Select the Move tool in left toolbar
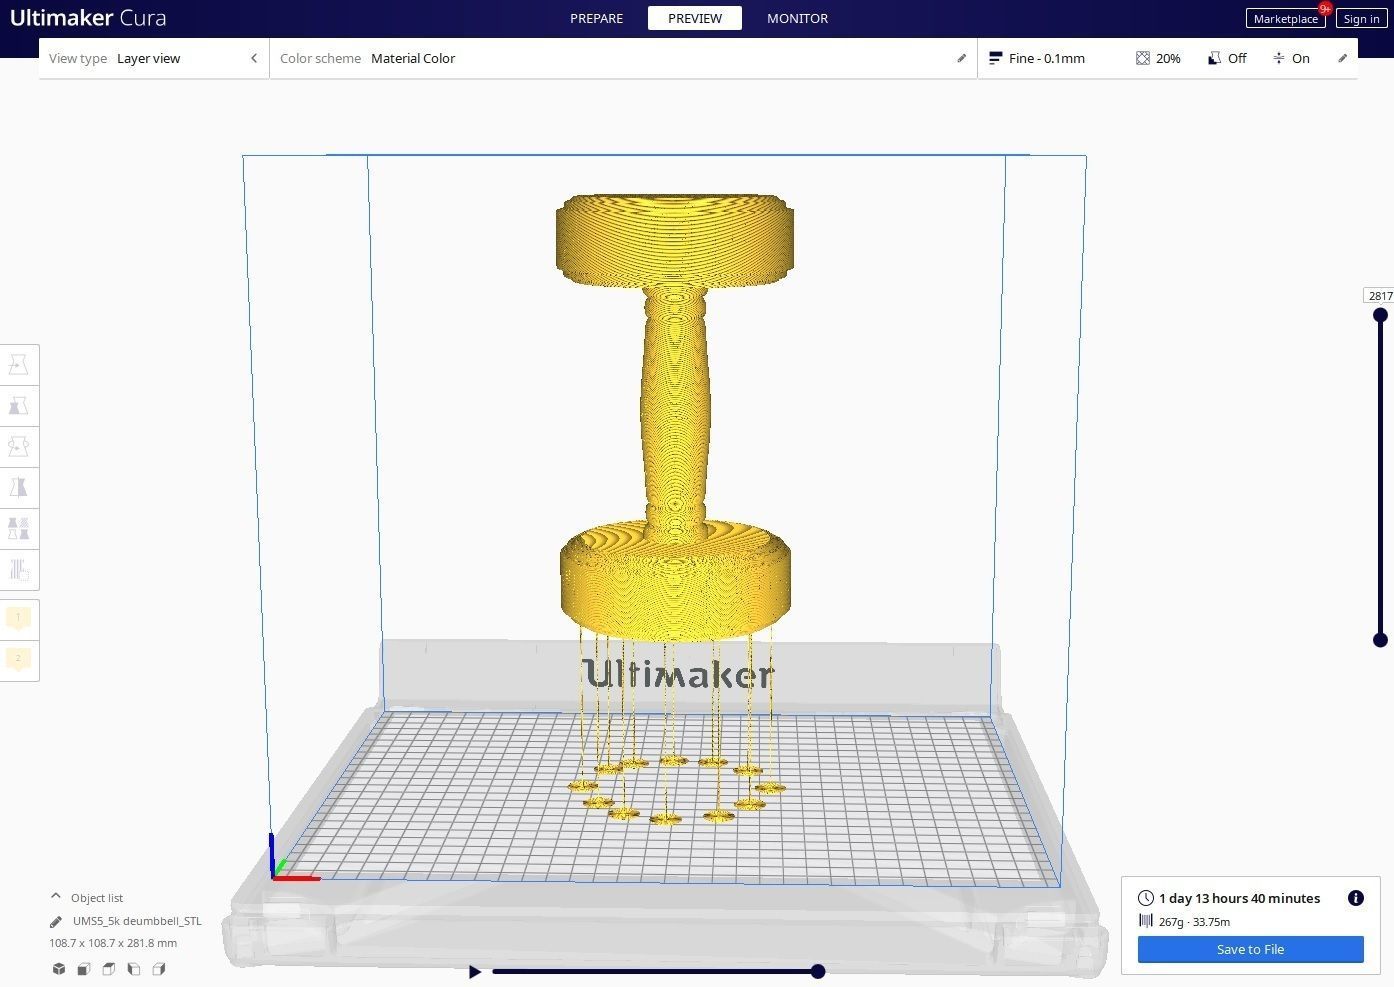This screenshot has width=1394, height=987. (x=19, y=365)
